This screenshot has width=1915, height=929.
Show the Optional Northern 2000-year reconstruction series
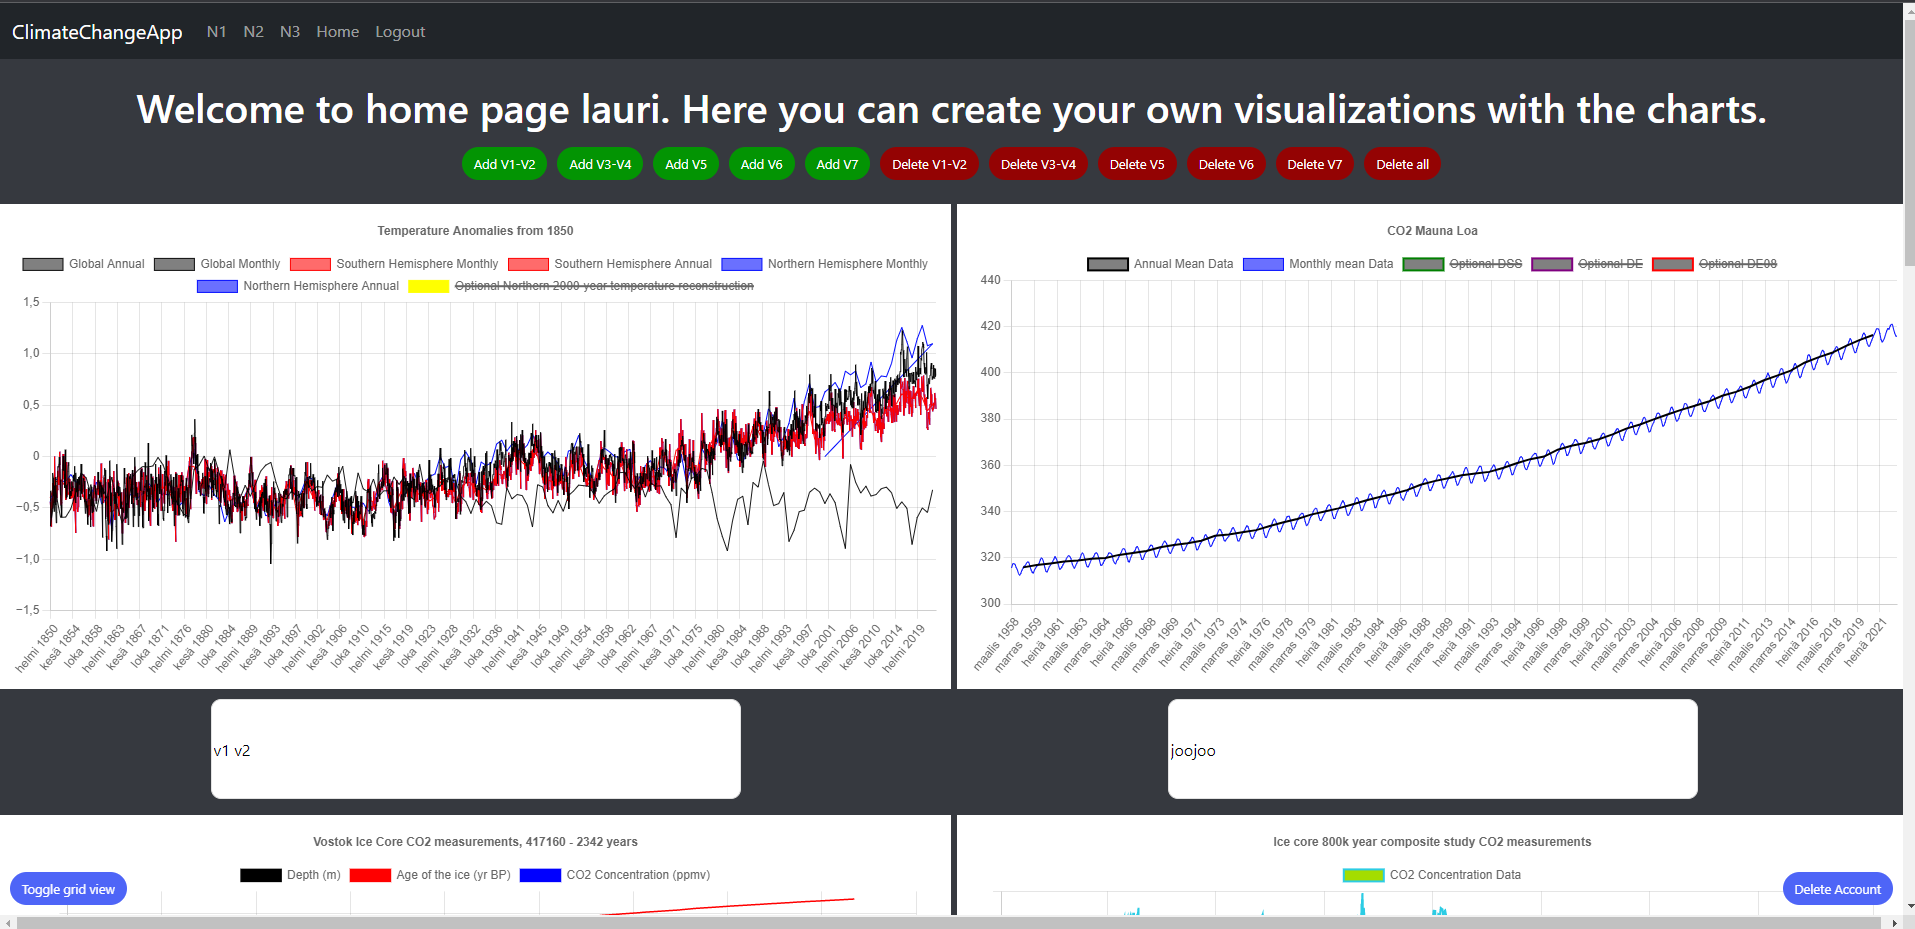click(x=581, y=286)
